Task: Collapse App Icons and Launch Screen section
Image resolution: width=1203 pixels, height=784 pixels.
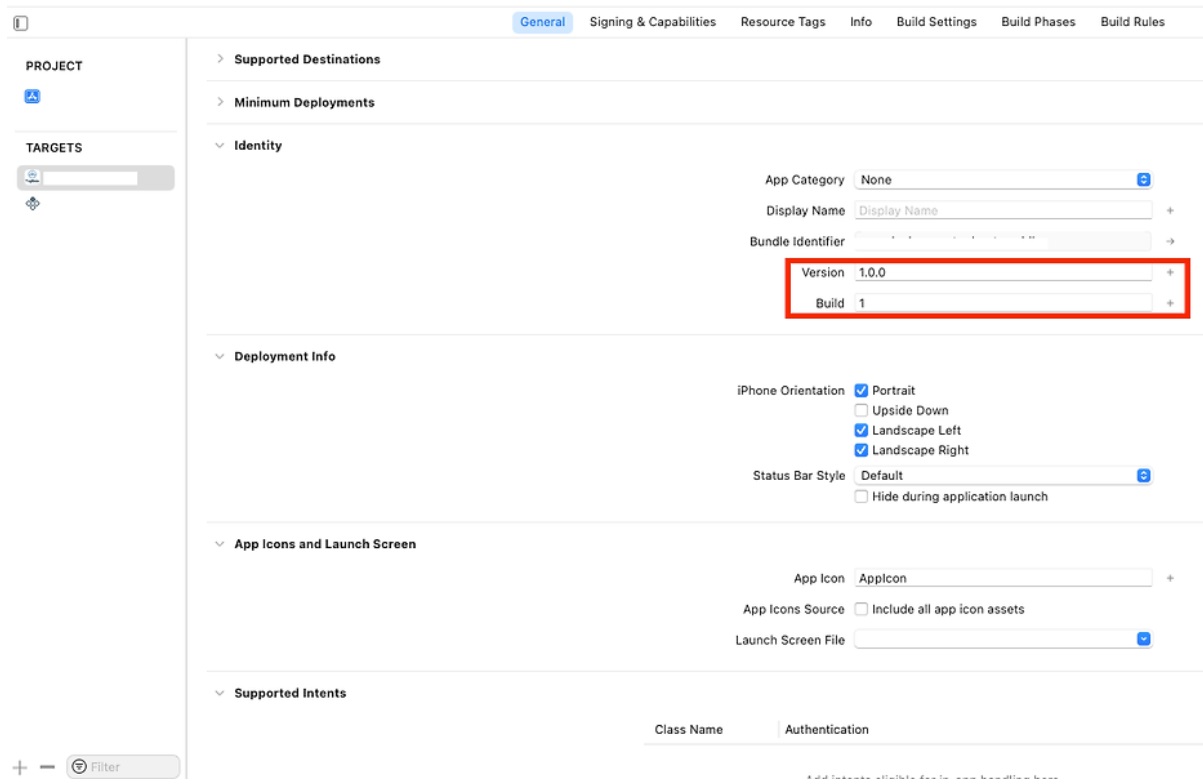Action: 220,544
